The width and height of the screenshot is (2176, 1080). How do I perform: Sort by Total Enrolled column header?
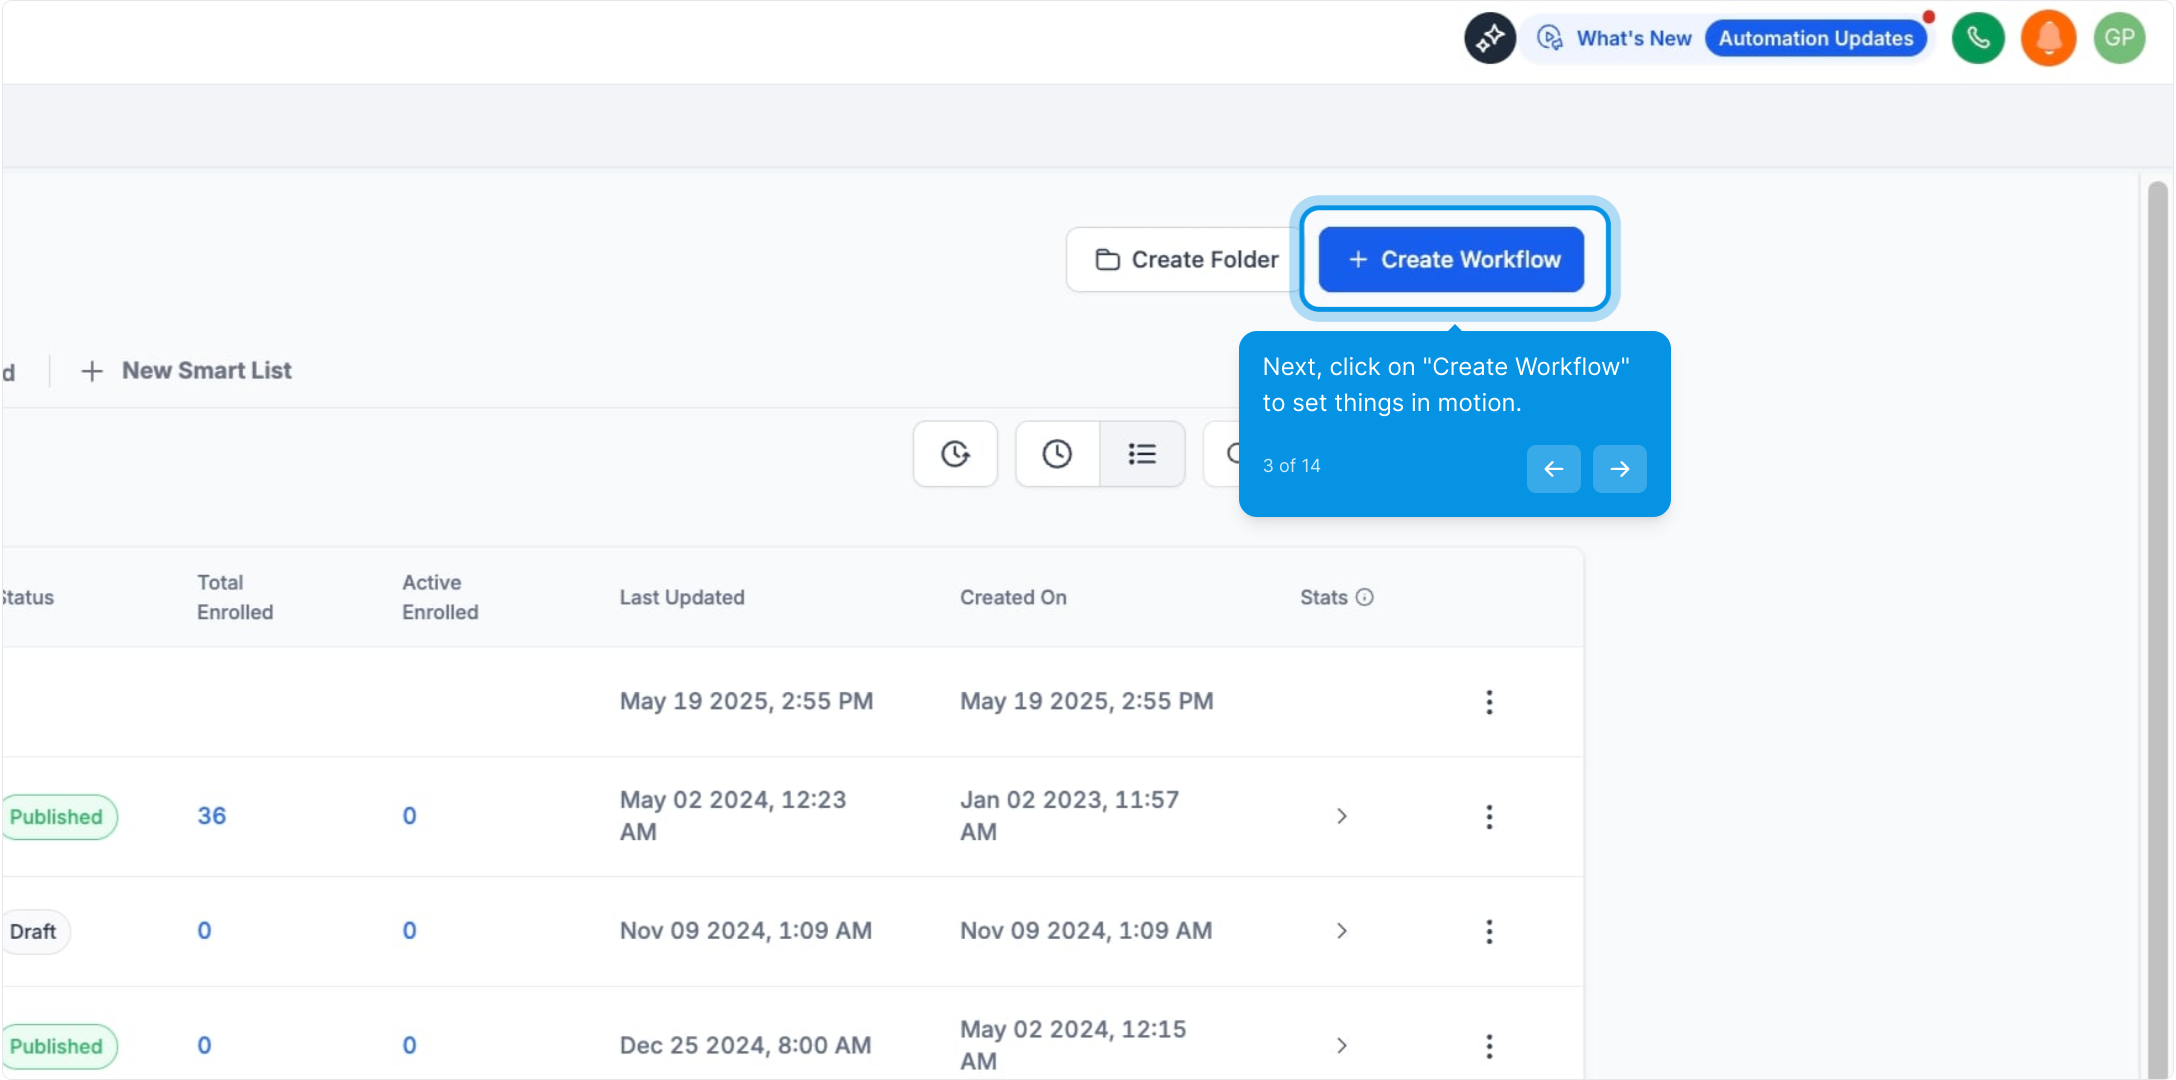pos(235,597)
